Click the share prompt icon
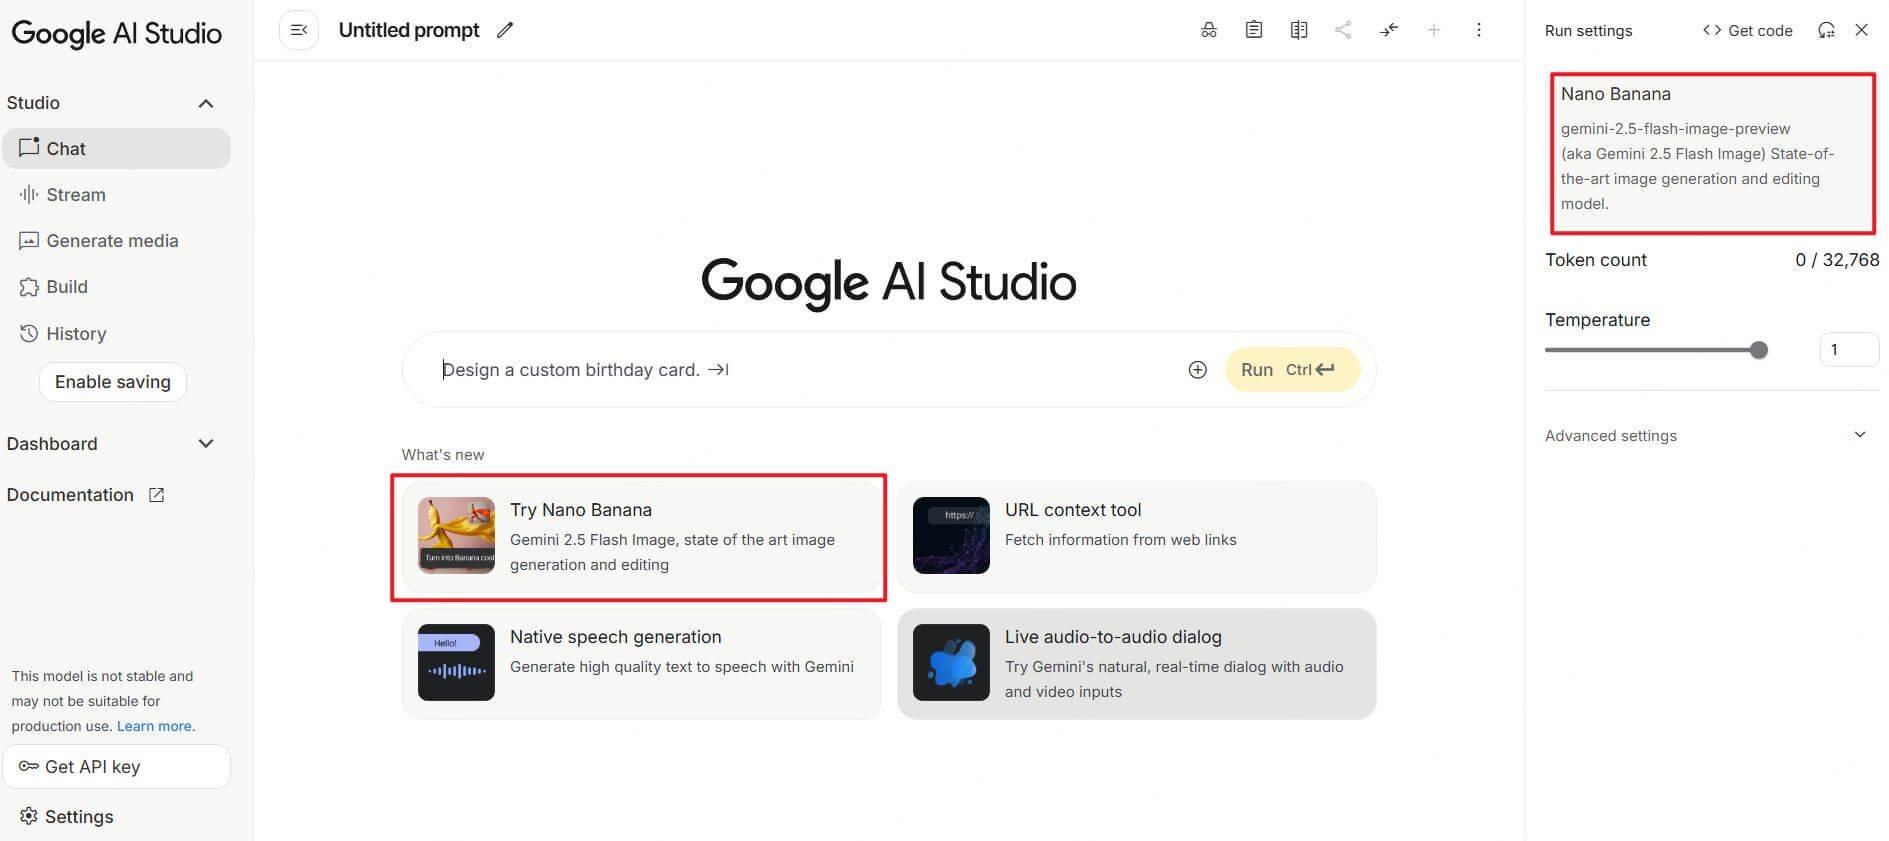Viewport: 1889px width, 841px height. click(x=1343, y=30)
